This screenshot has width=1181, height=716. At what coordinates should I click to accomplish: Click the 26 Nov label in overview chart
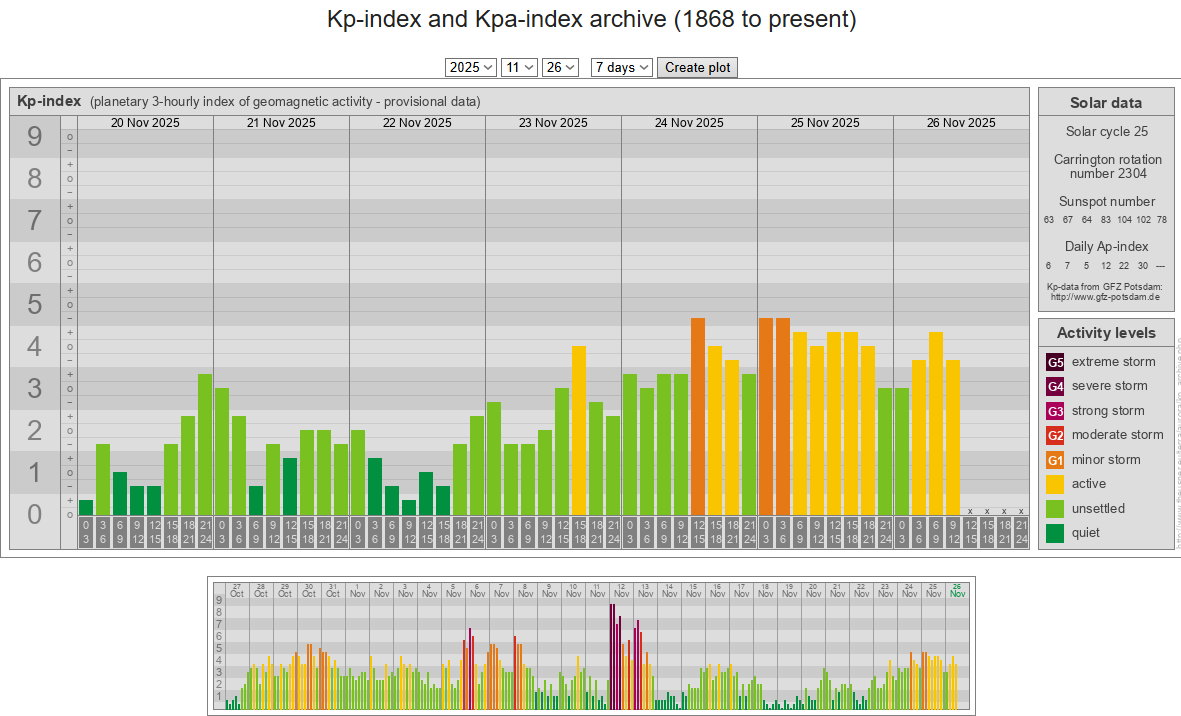pos(957,590)
